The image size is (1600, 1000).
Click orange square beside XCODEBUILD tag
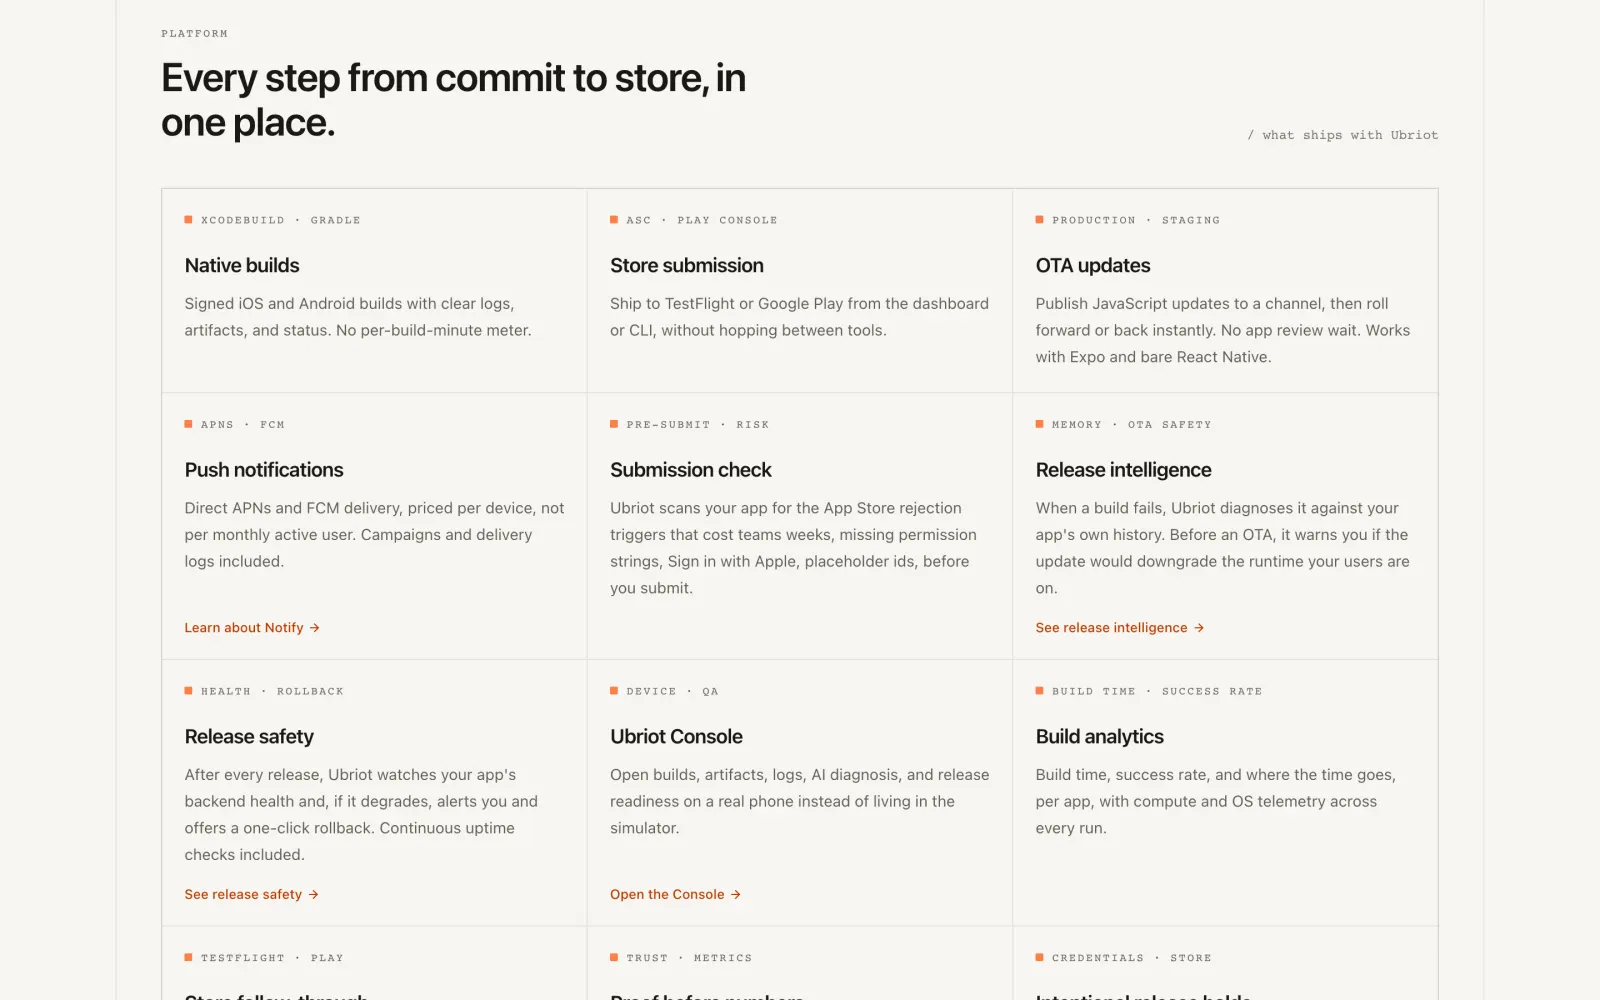tap(188, 220)
